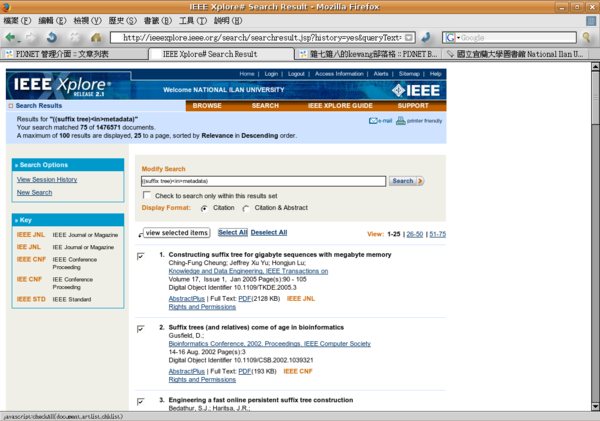Click the Modify Search query input field
600x421 pixels.
[x=263, y=181]
